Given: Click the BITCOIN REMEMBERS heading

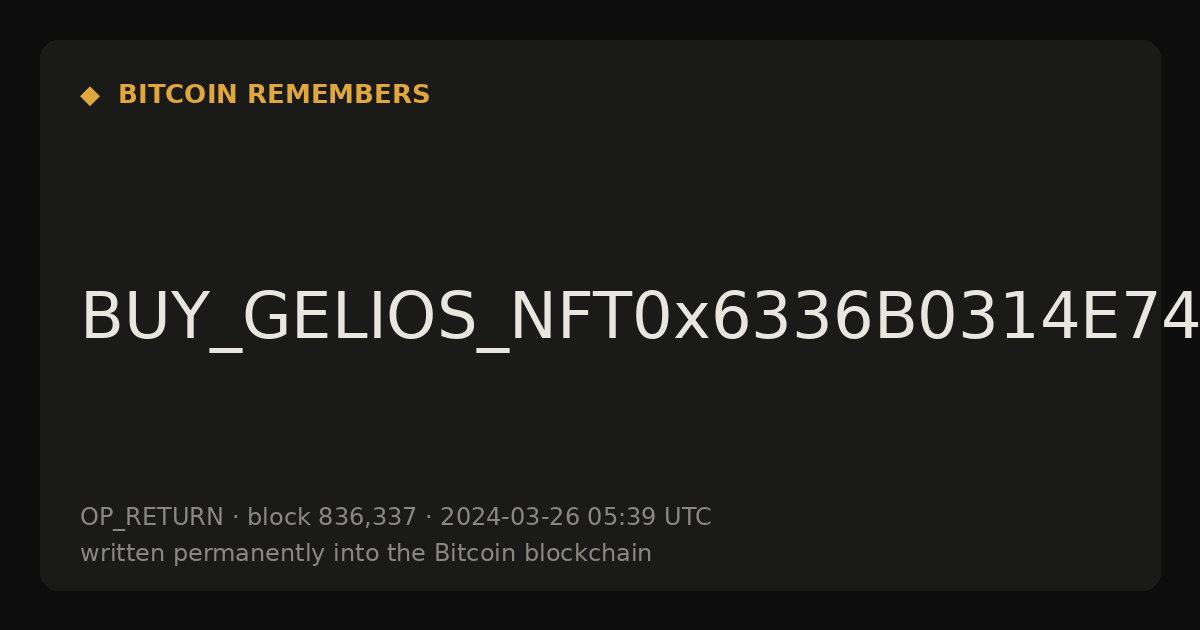Looking at the screenshot, I should [274, 95].
